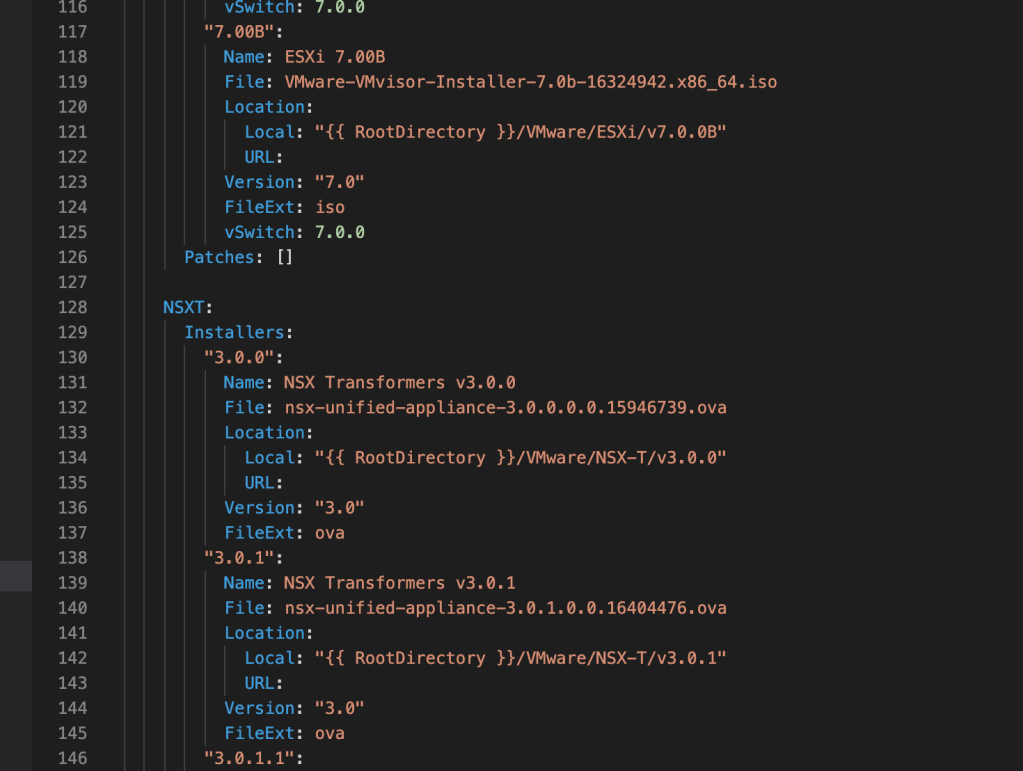Screen dimensions: 1023x771
Task: Click the NSX Transformers v3.0.1 name value
Action: coord(399,582)
